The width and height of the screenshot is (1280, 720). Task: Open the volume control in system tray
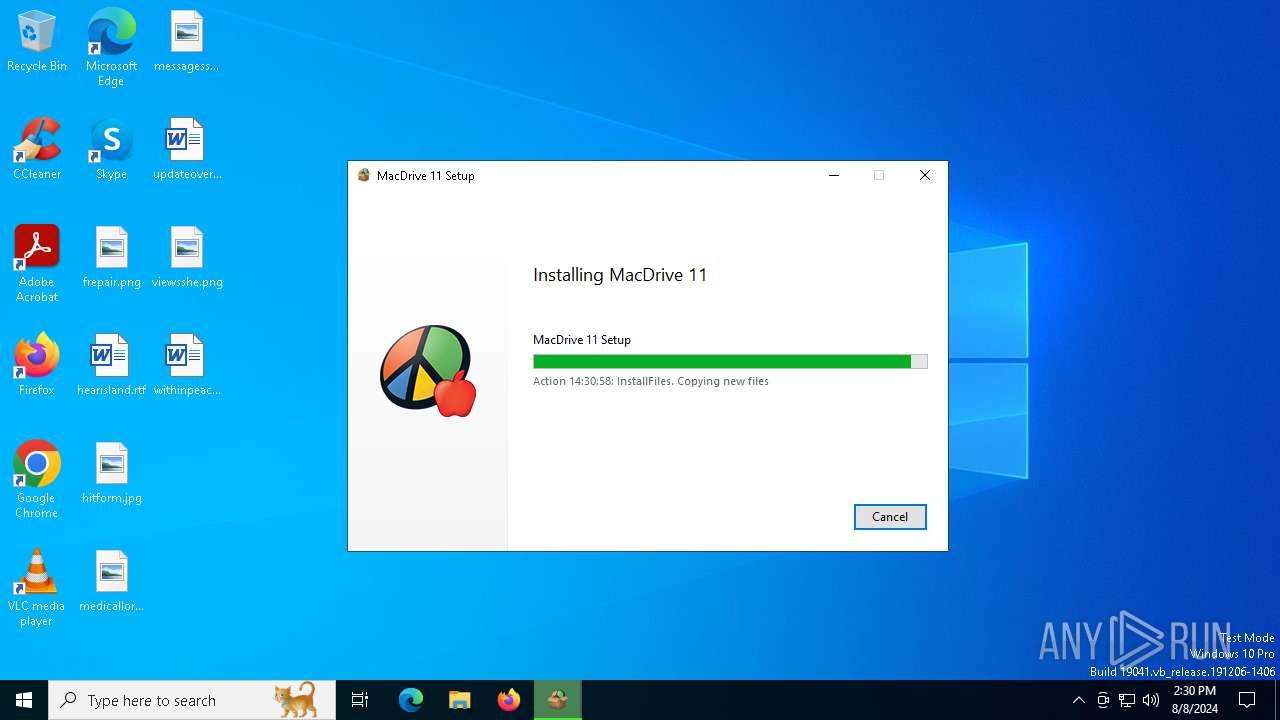coord(1151,700)
